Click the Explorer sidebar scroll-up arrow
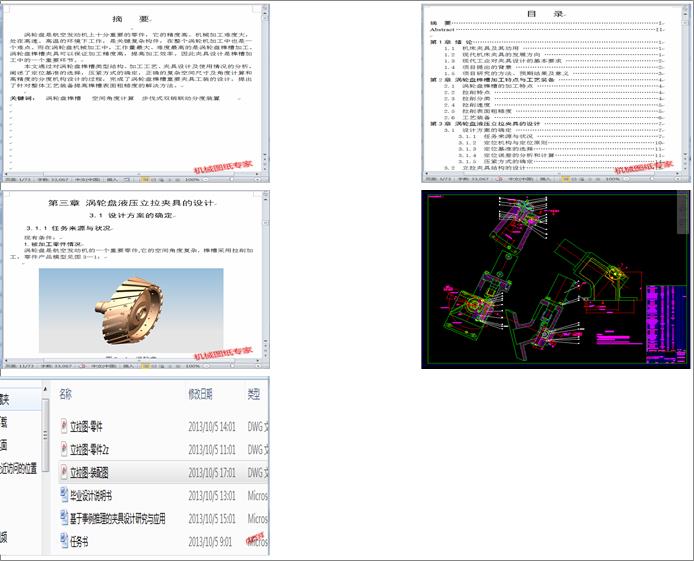694x561 pixels. tap(45, 389)
